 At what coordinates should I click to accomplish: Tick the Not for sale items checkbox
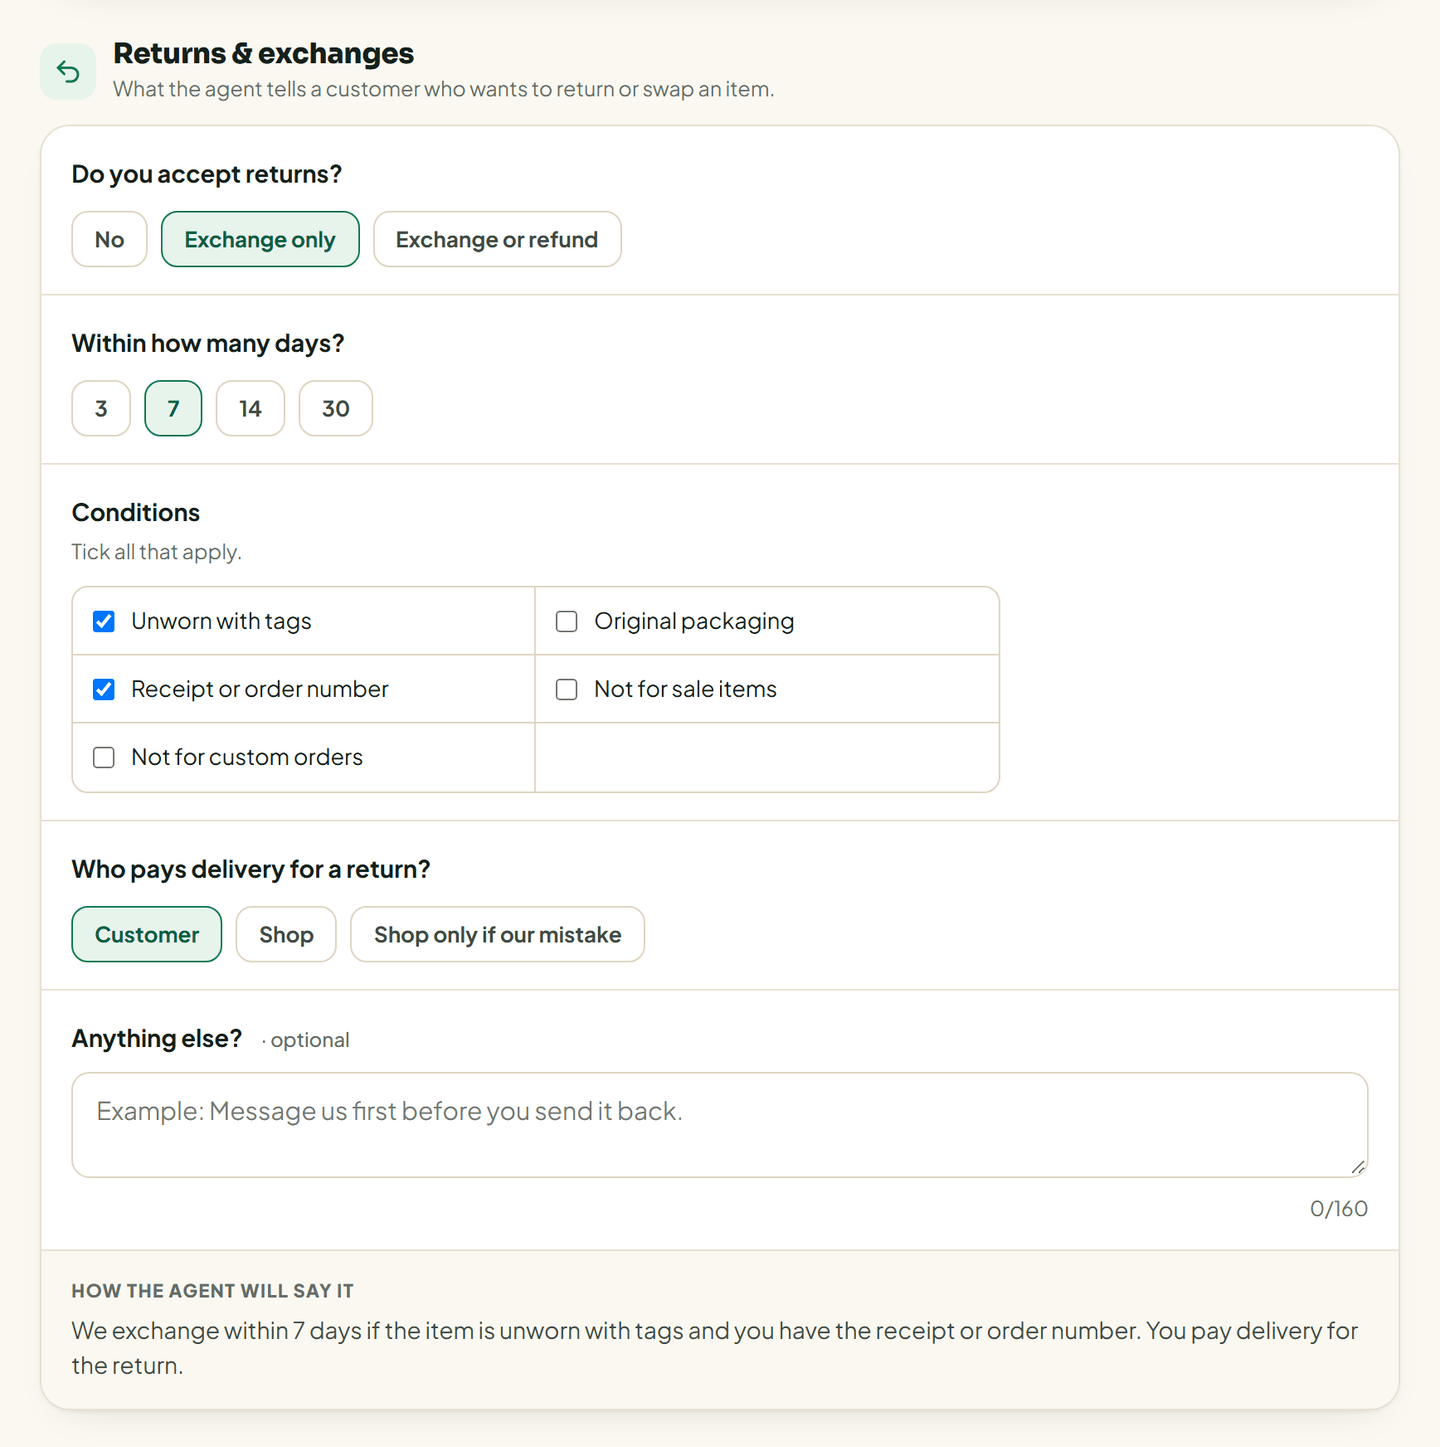point(567,689)
